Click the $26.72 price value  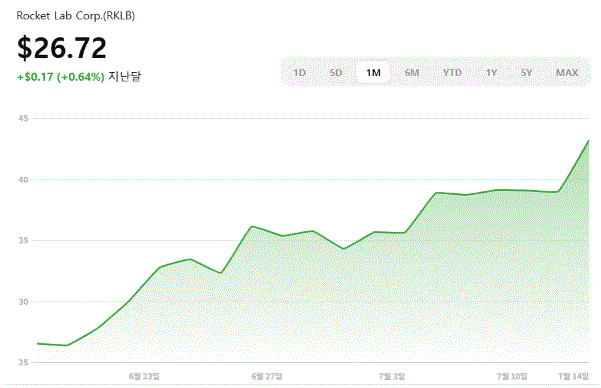point(62,48)
